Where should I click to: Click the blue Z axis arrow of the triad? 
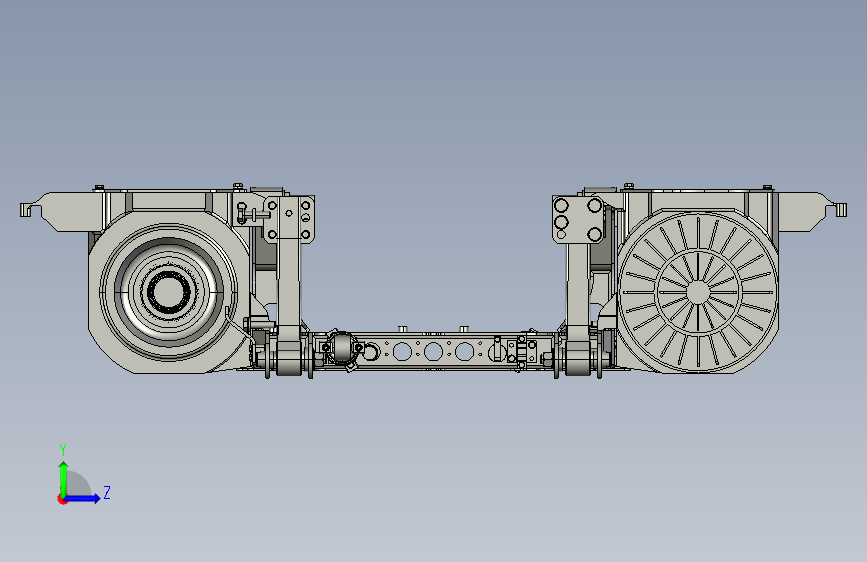coord(83,498)
